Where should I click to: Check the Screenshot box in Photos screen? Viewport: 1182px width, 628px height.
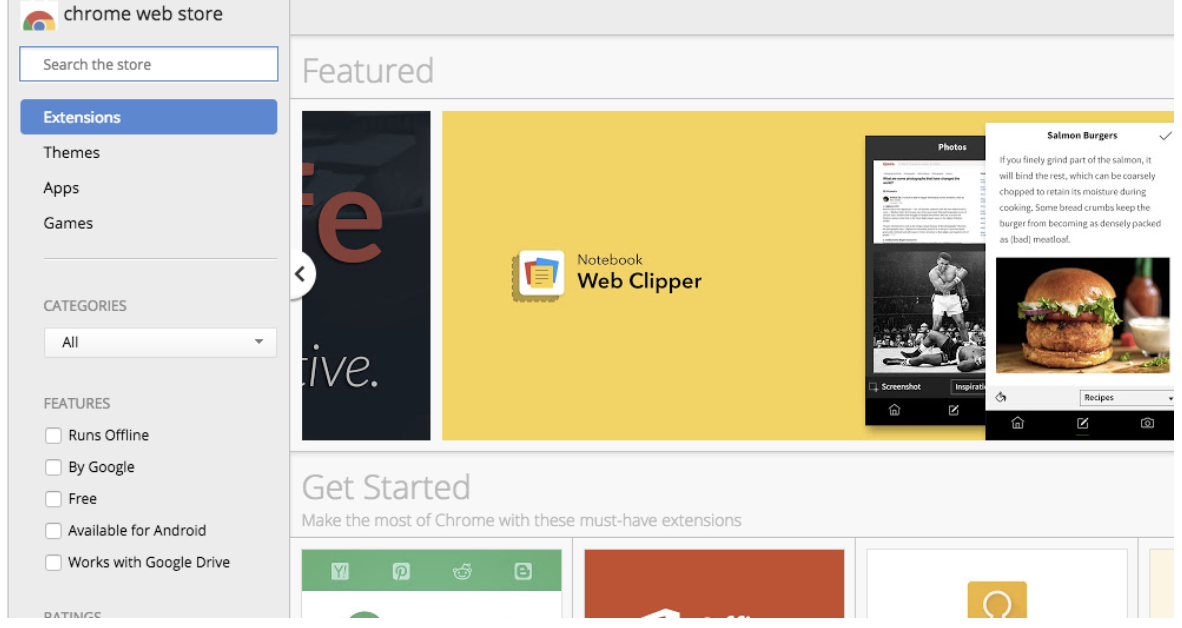tap(874, 387)
